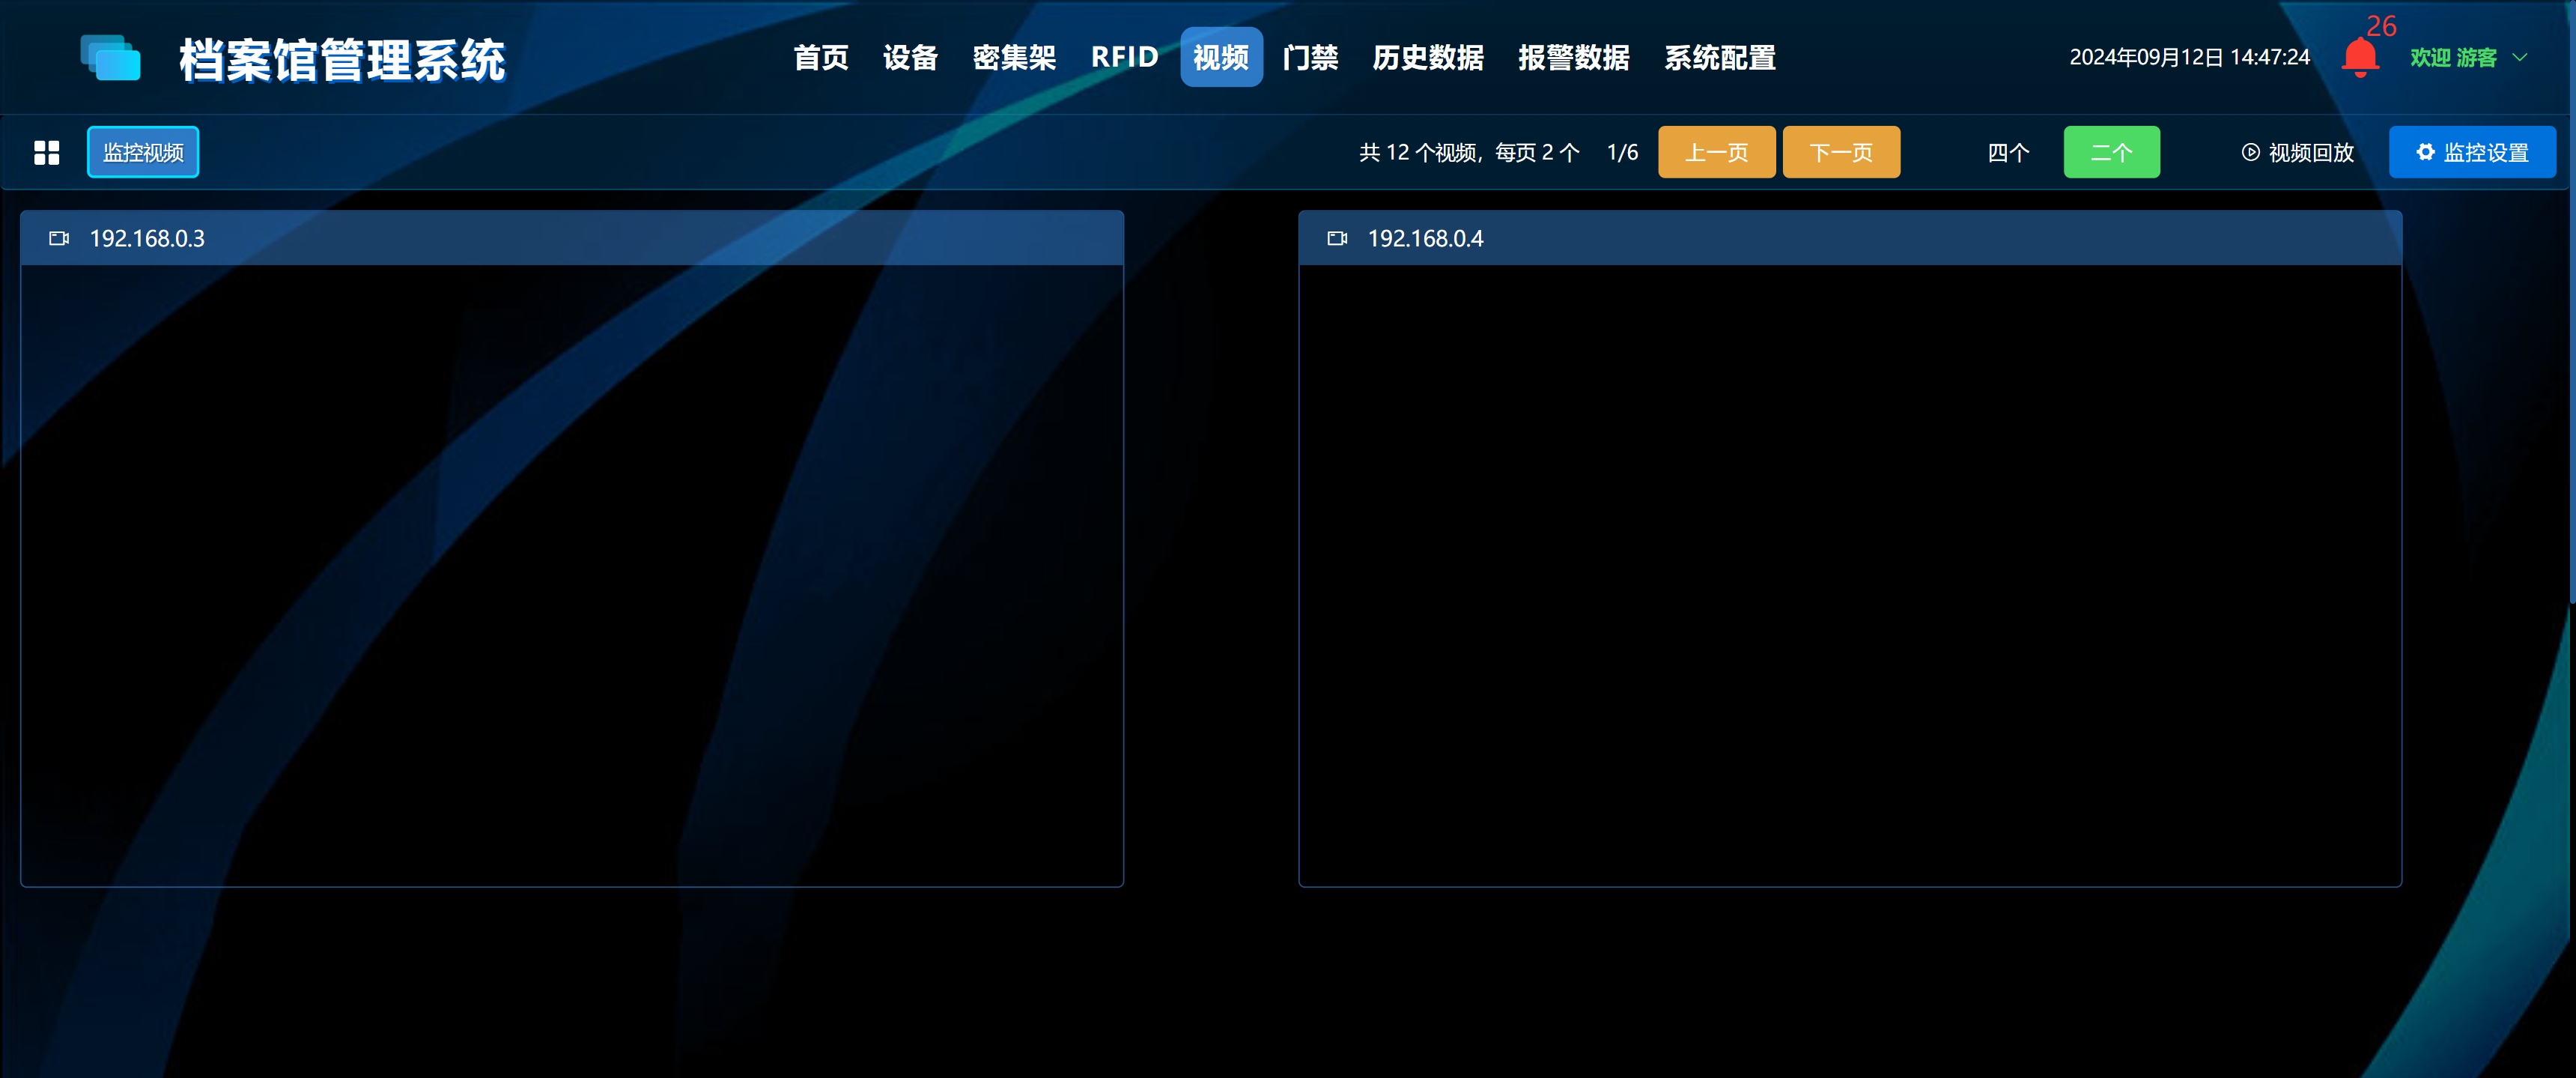This screenshot has width=2576, height=1078.
Task: Expand the 欢迎 游客 user dropdown arrow
Action: tap(2520, 58)
